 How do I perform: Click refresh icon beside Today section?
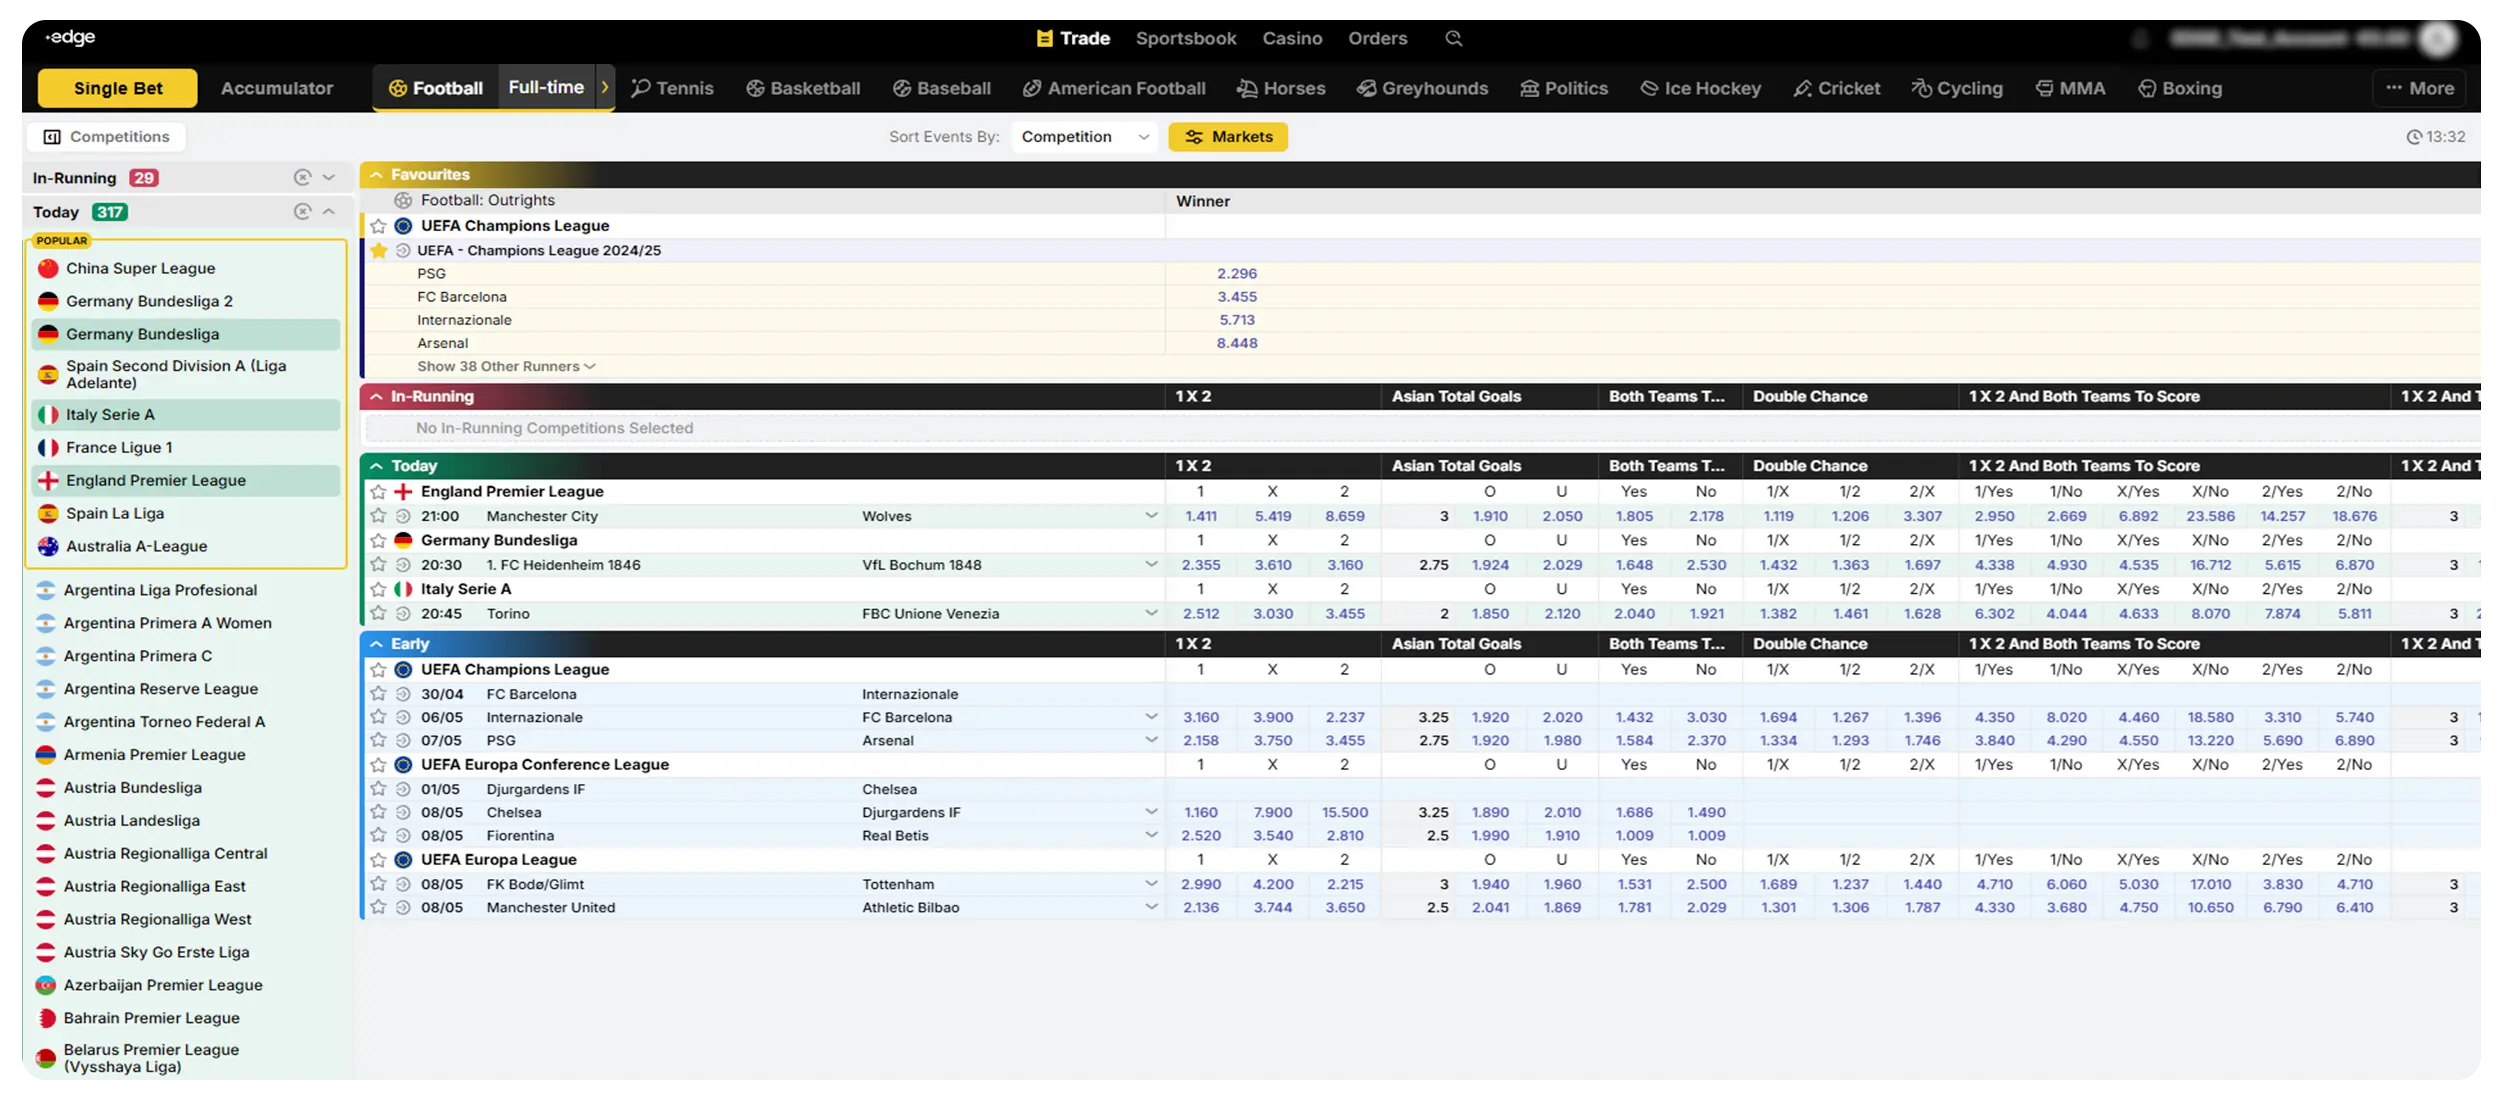(x=302, y=211)
